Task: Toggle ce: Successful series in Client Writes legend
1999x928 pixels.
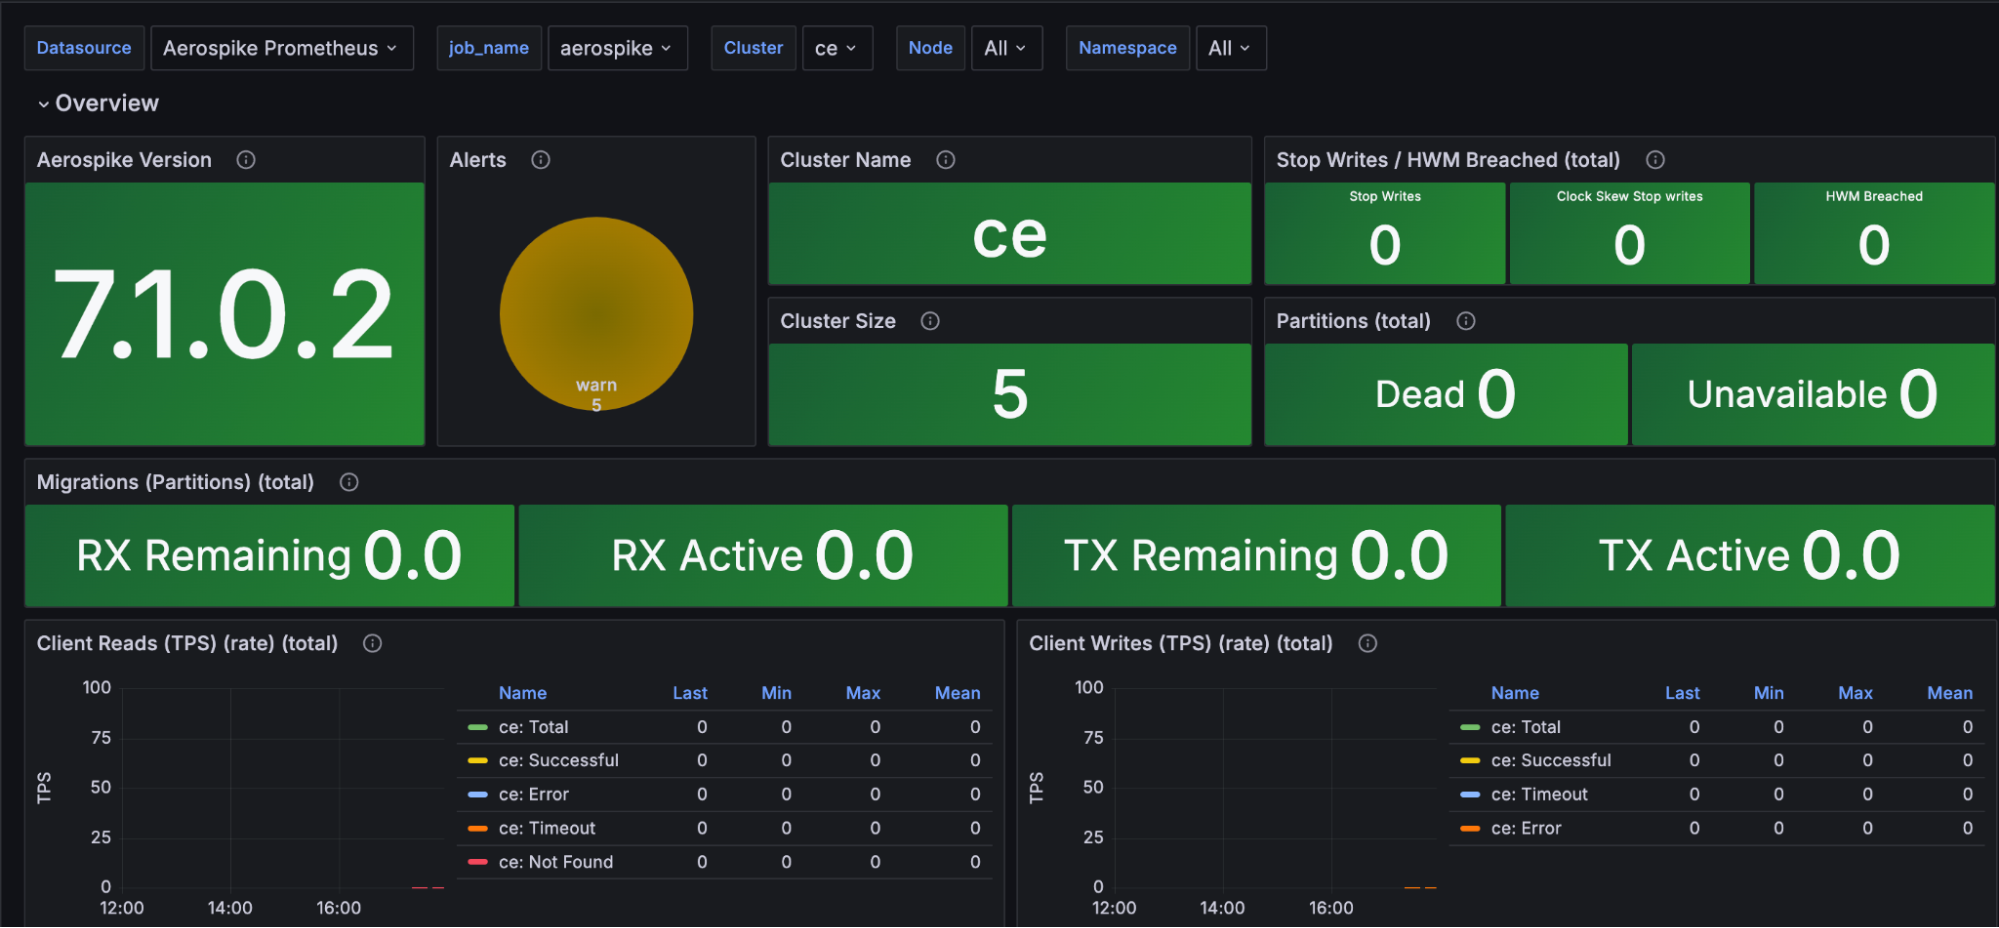Action: (1551, 760)
